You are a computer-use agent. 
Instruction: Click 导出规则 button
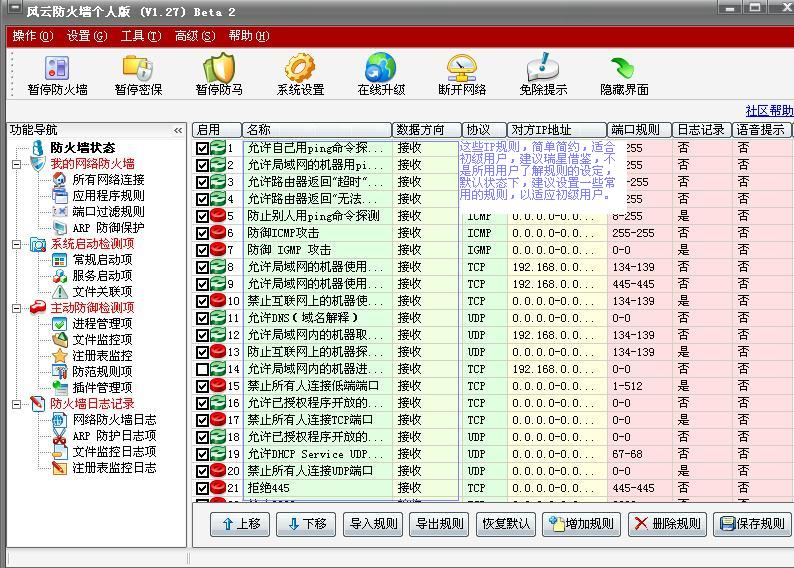pos(439,524)
